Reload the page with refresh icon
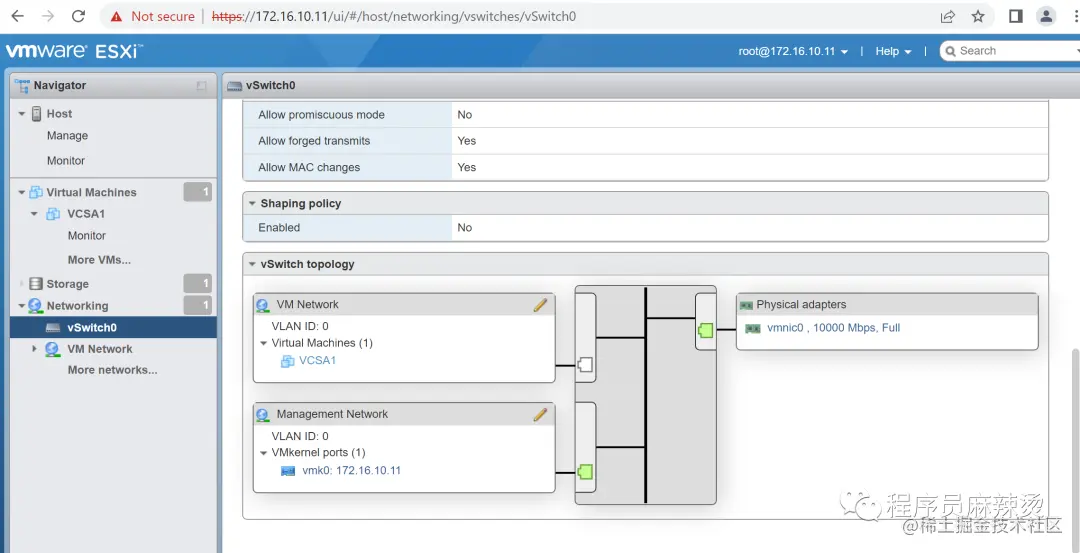This screenshot has height=553, width=1080. 79,16
